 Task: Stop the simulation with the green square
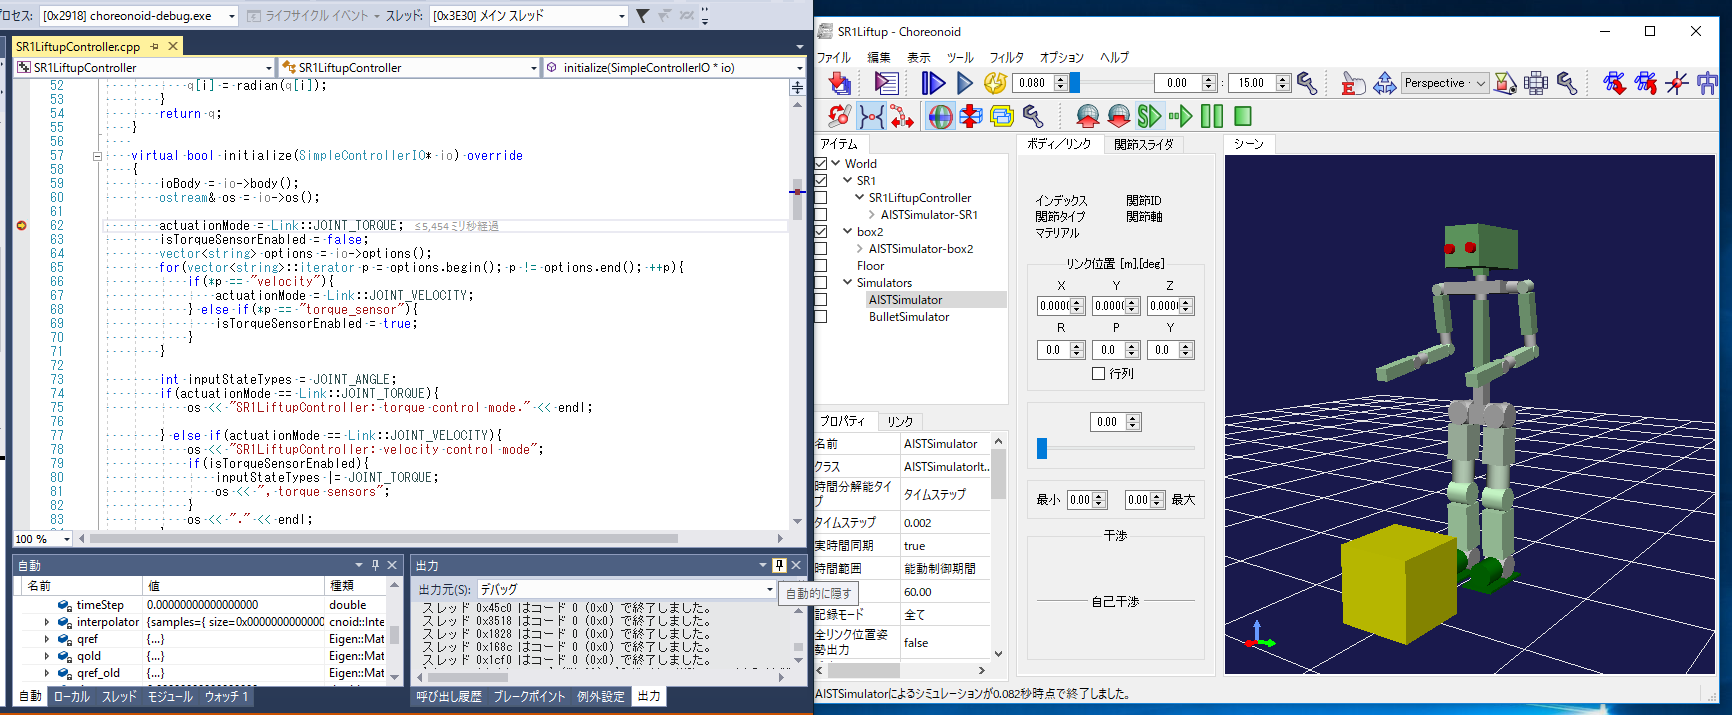tap(1243, 117)
